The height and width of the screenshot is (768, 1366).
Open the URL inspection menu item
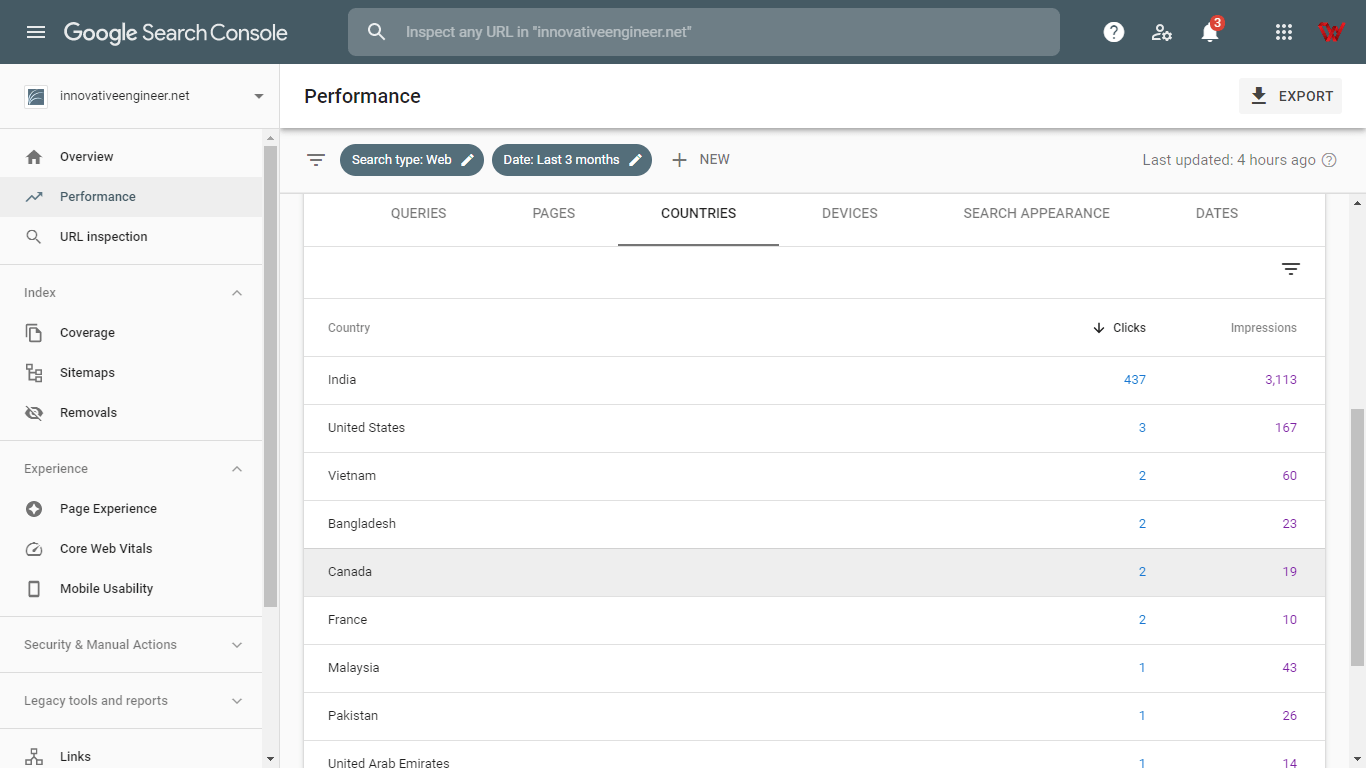pos(131,237)
